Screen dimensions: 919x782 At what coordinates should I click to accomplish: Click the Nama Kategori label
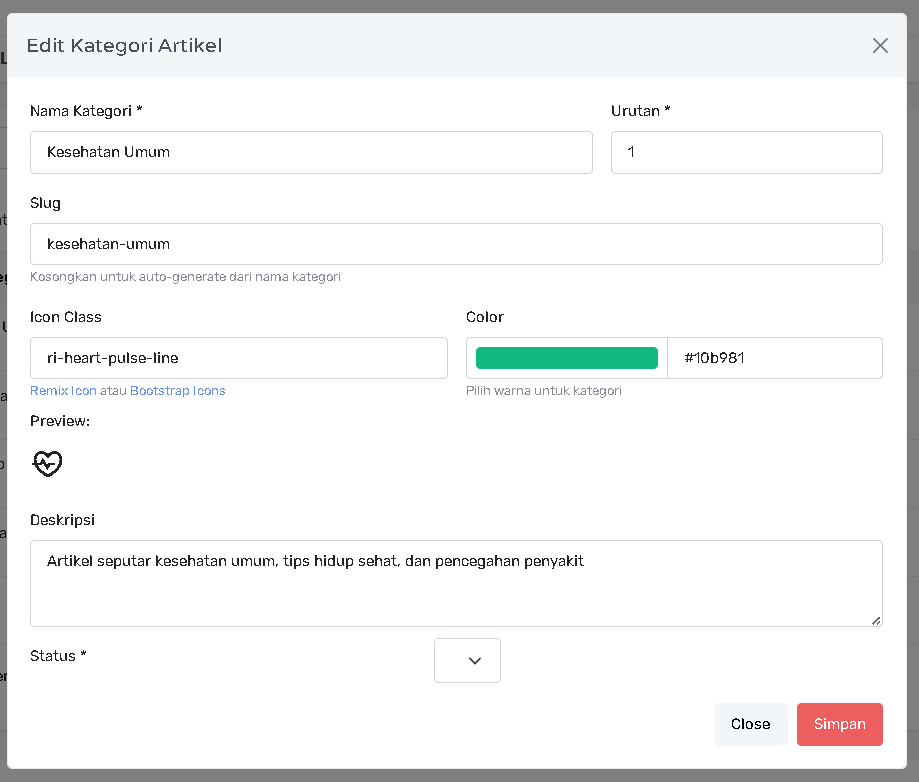point(86,111)
